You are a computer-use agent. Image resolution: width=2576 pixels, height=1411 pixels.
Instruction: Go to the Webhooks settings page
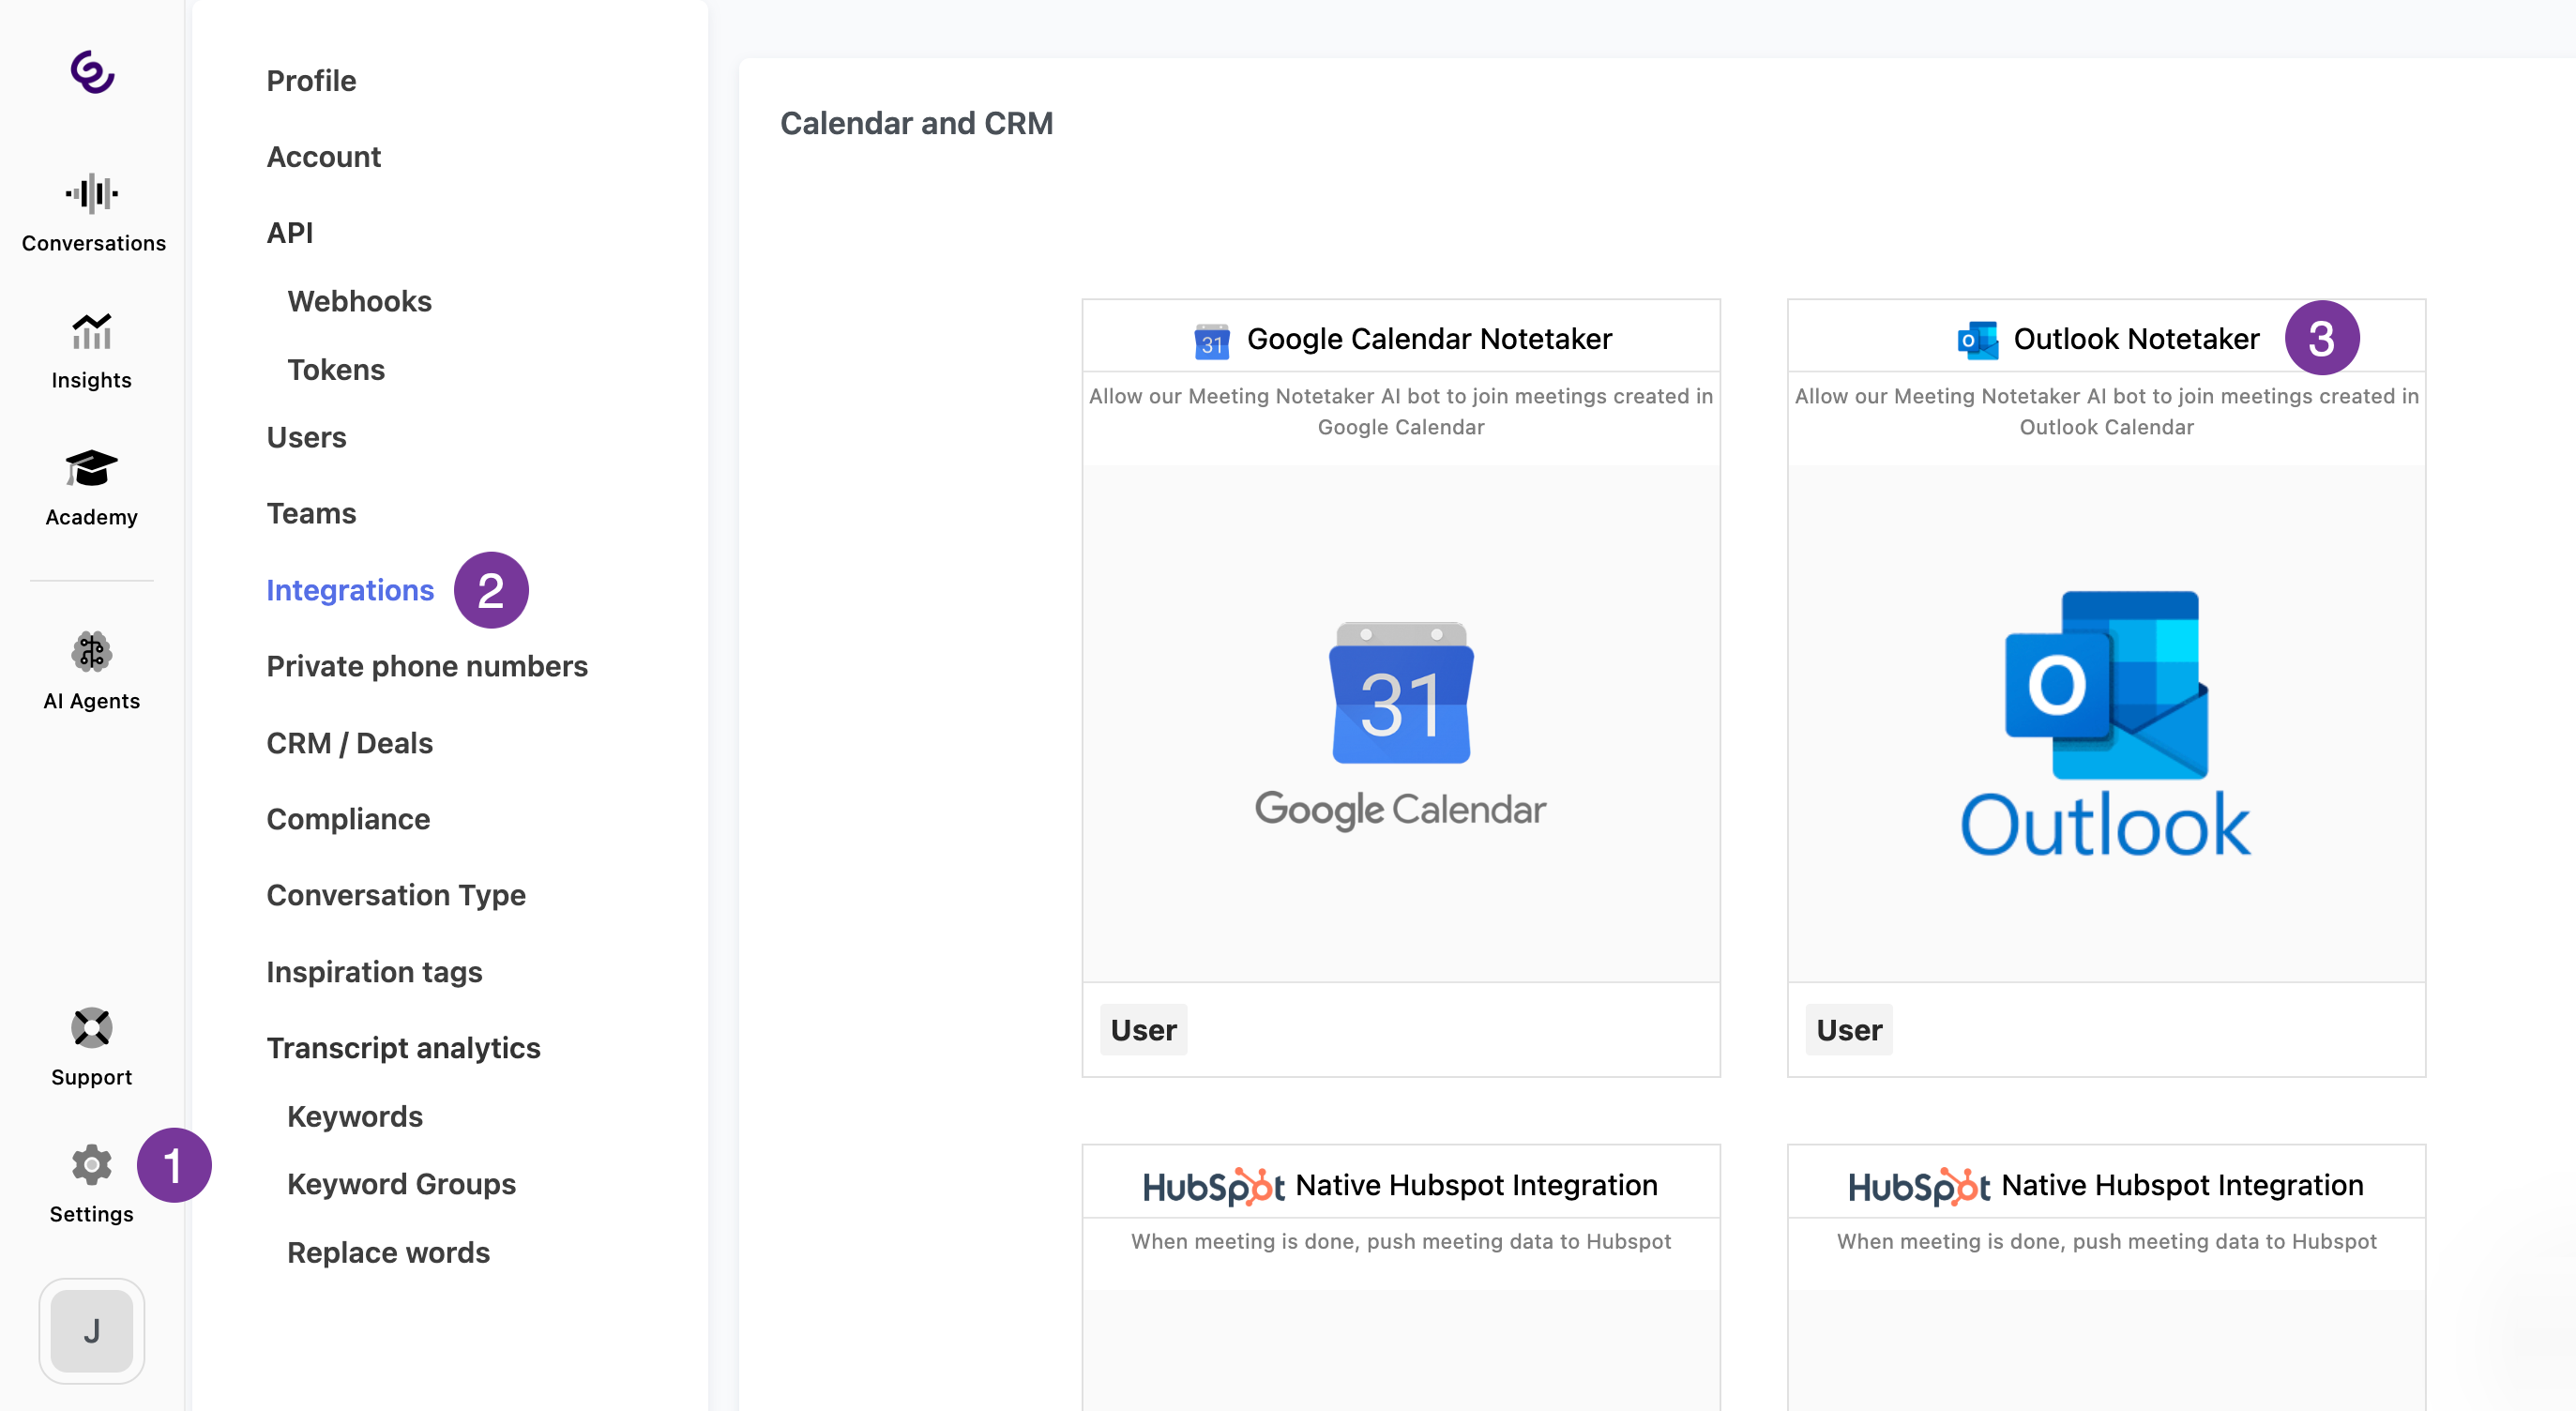359,301
